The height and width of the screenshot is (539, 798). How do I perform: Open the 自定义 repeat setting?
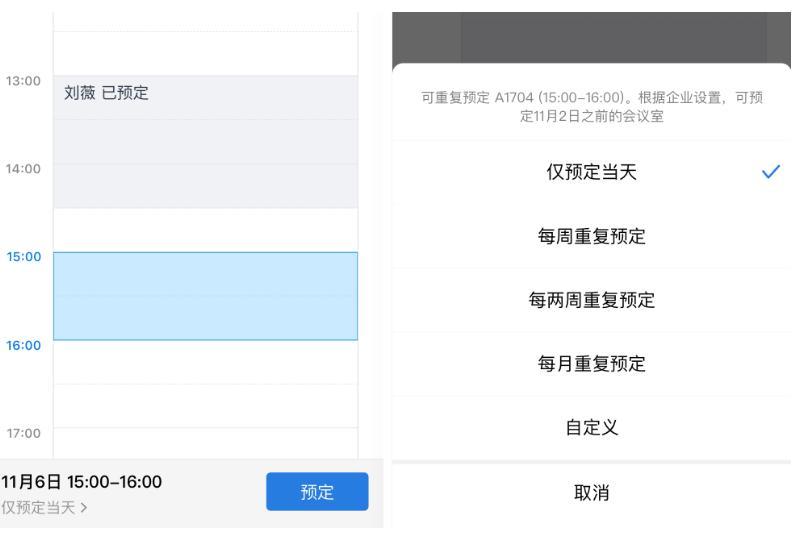tap(591, 428)
